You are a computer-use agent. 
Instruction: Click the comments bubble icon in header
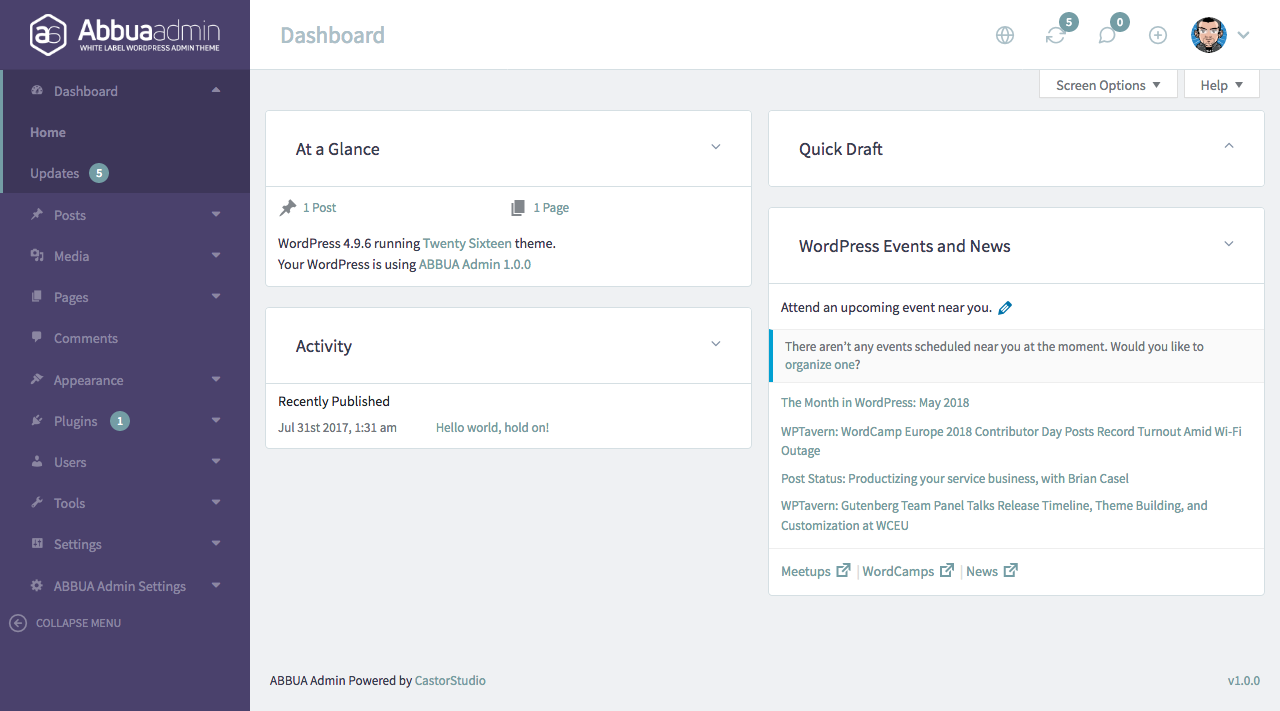(1107, 35)
